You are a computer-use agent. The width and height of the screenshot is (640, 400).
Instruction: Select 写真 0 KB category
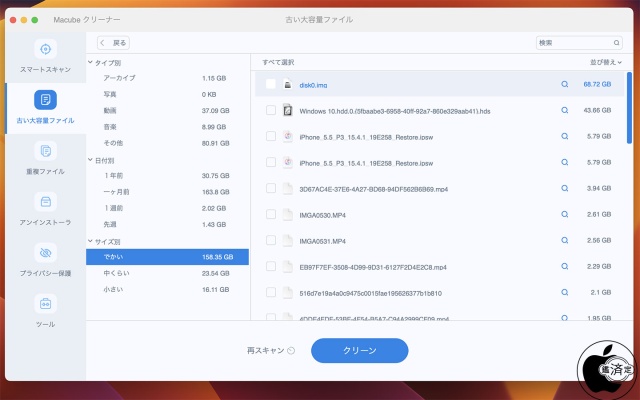(x=167, y=94)
